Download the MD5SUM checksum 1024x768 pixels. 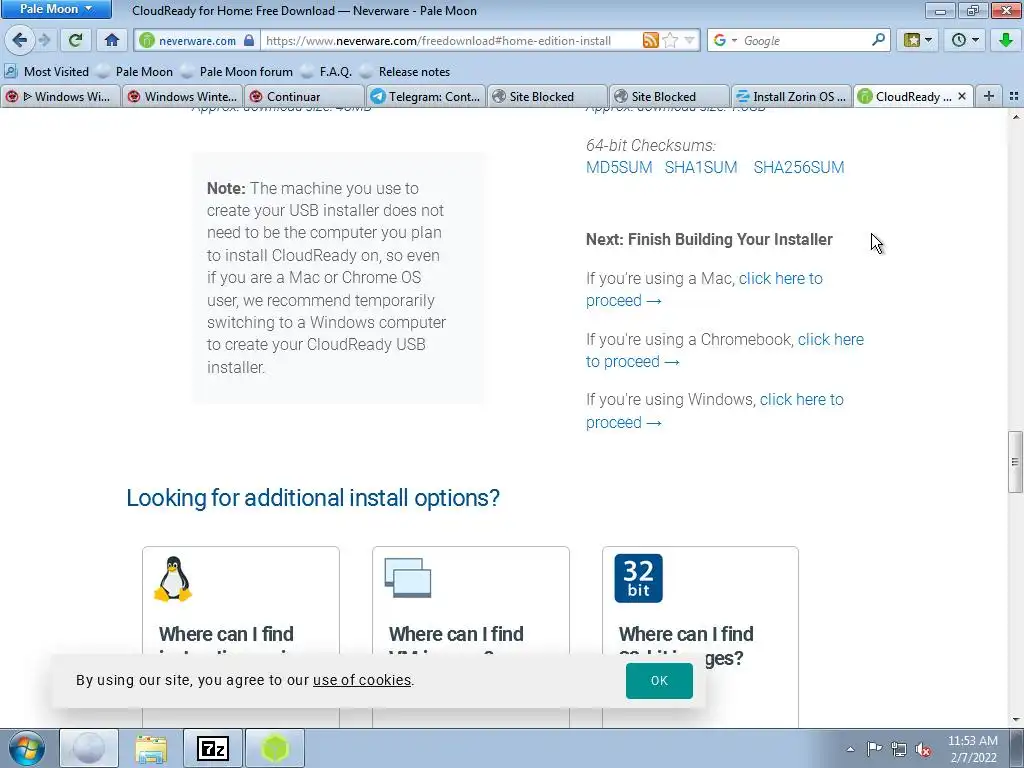pyautogui.click(x=619, y=167)
